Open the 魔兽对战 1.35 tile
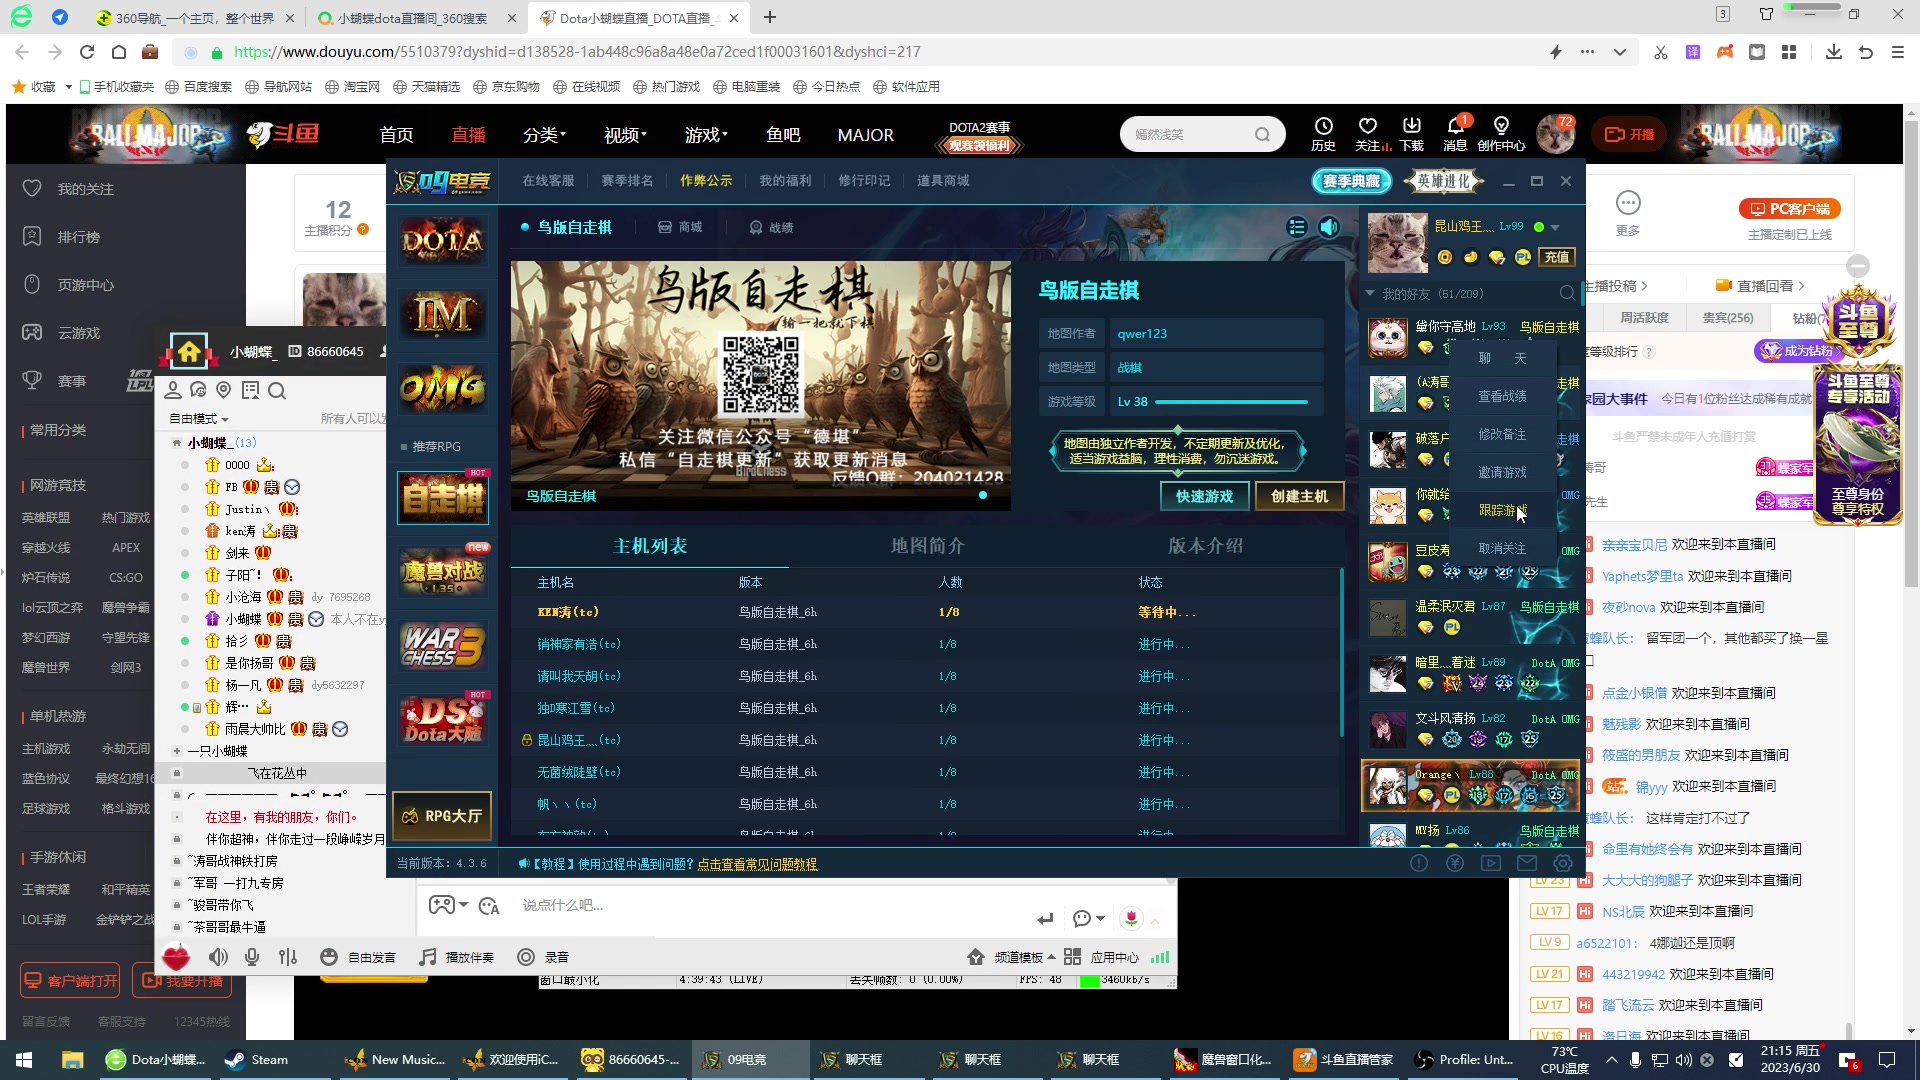Image resolution: width=1920 pixels, height=1080 pixels. (x=444, y=572)
